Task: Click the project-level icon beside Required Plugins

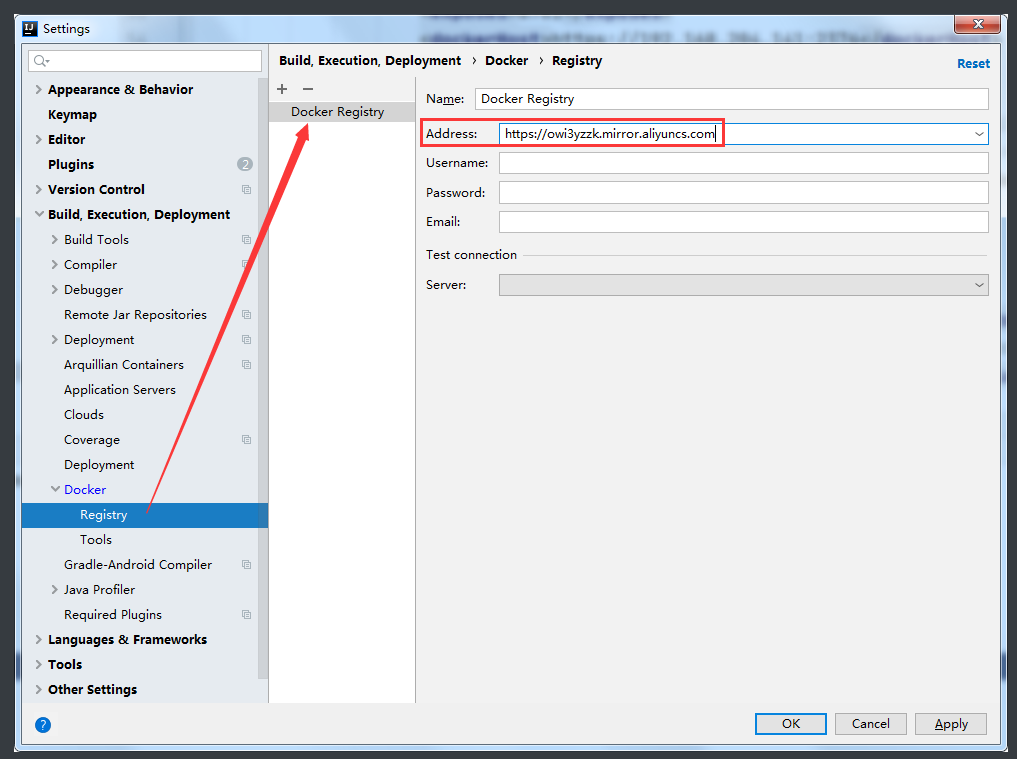Action: pos(246,615)
